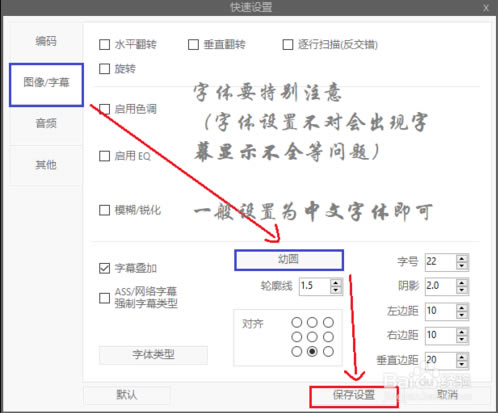The image size is (498, 413).
Task: Click the 保存设置 button
Action: [x=354, y=396]
